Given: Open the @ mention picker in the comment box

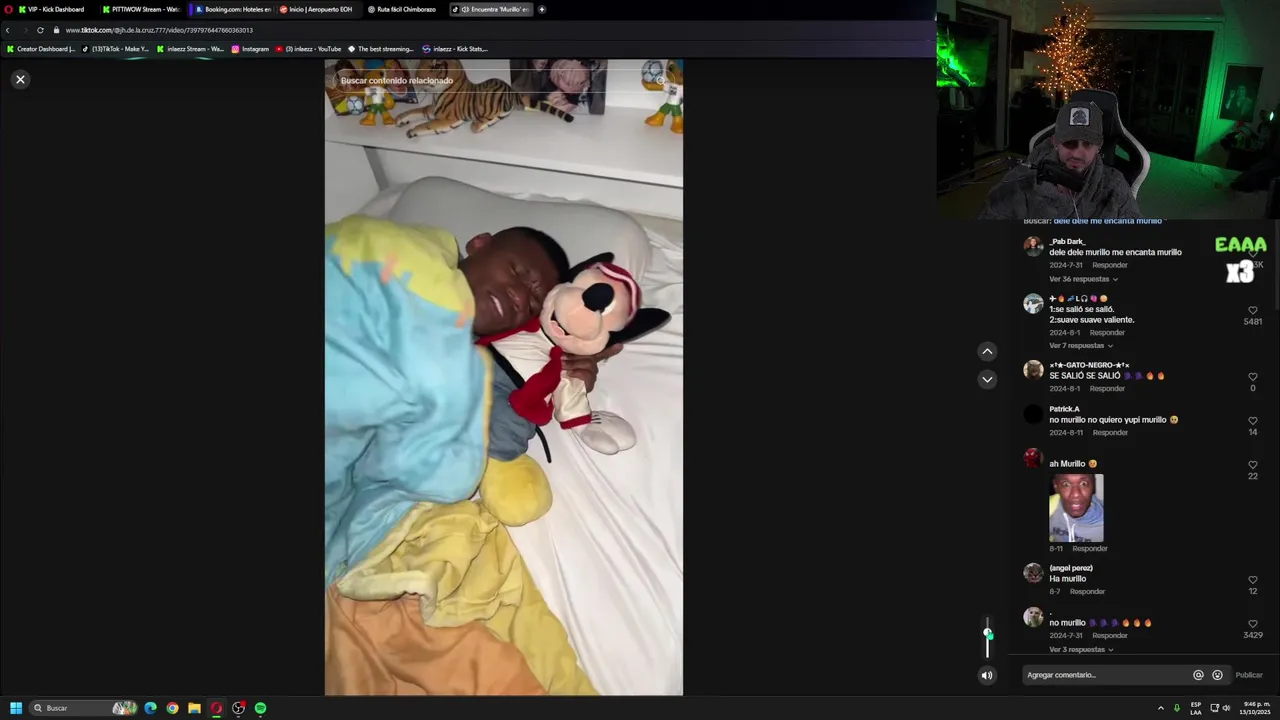Looking at the screenshot, I should pos(1198,675).
